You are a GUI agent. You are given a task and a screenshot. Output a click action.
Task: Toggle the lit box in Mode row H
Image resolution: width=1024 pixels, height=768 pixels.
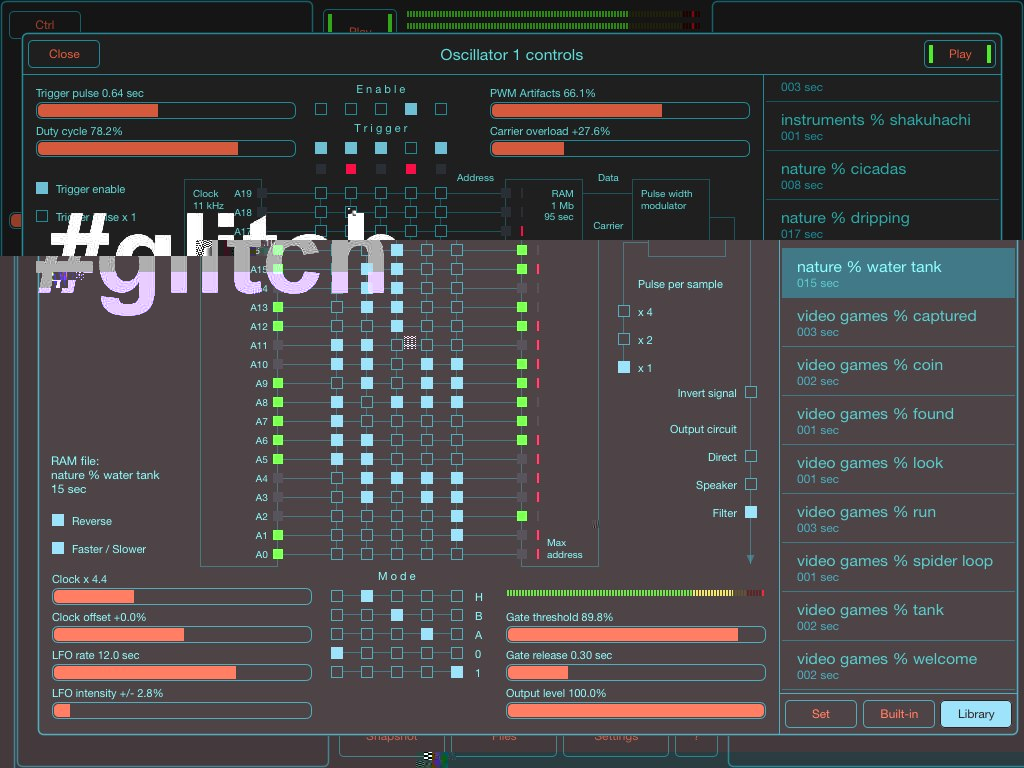point(367,596)
